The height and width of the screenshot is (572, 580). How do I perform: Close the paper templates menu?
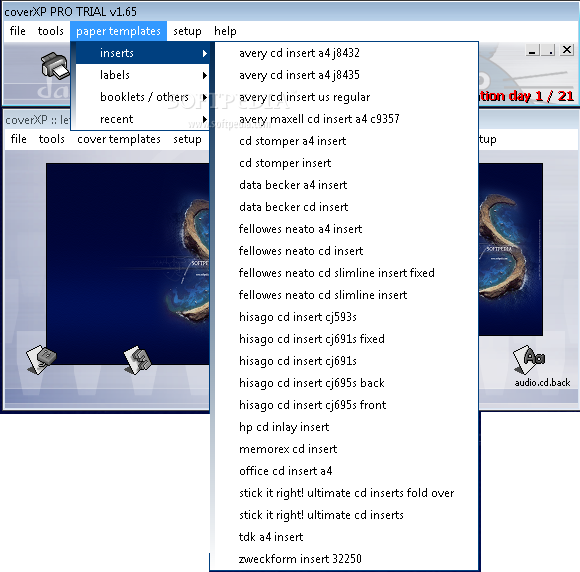[x=118, y=31]
